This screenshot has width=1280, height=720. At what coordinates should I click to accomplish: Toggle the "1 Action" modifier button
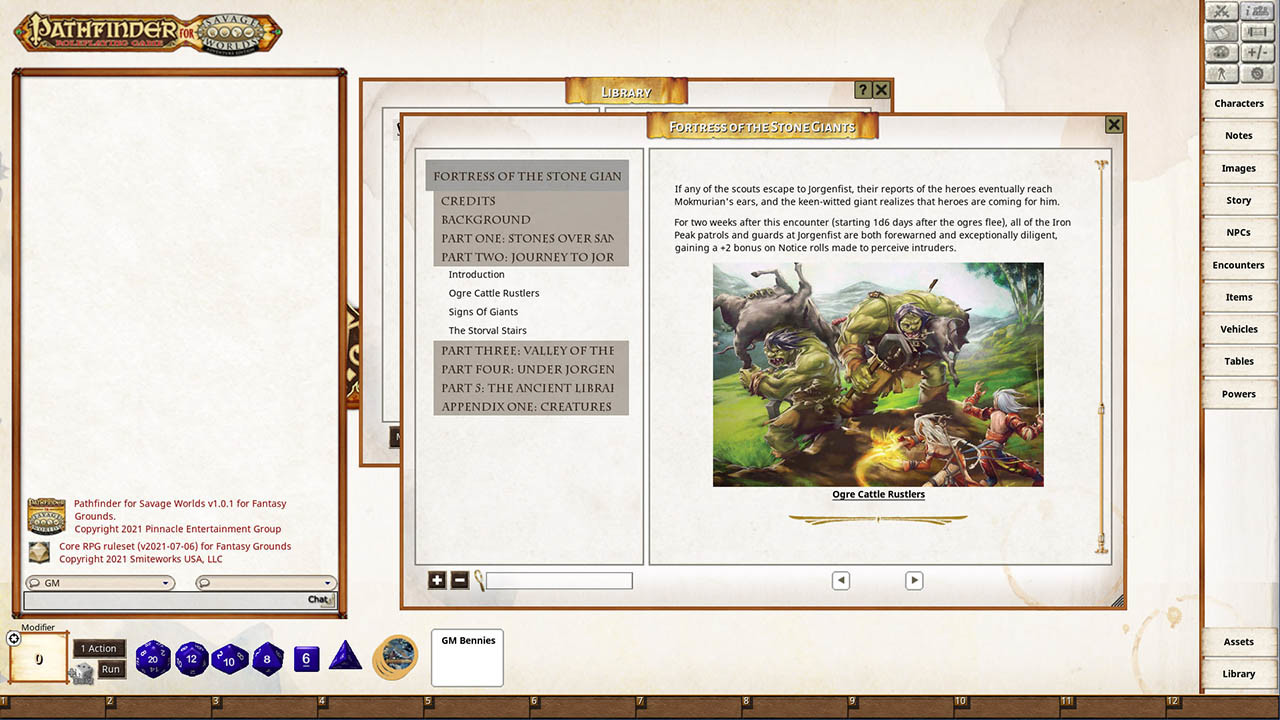coord(98,648)
